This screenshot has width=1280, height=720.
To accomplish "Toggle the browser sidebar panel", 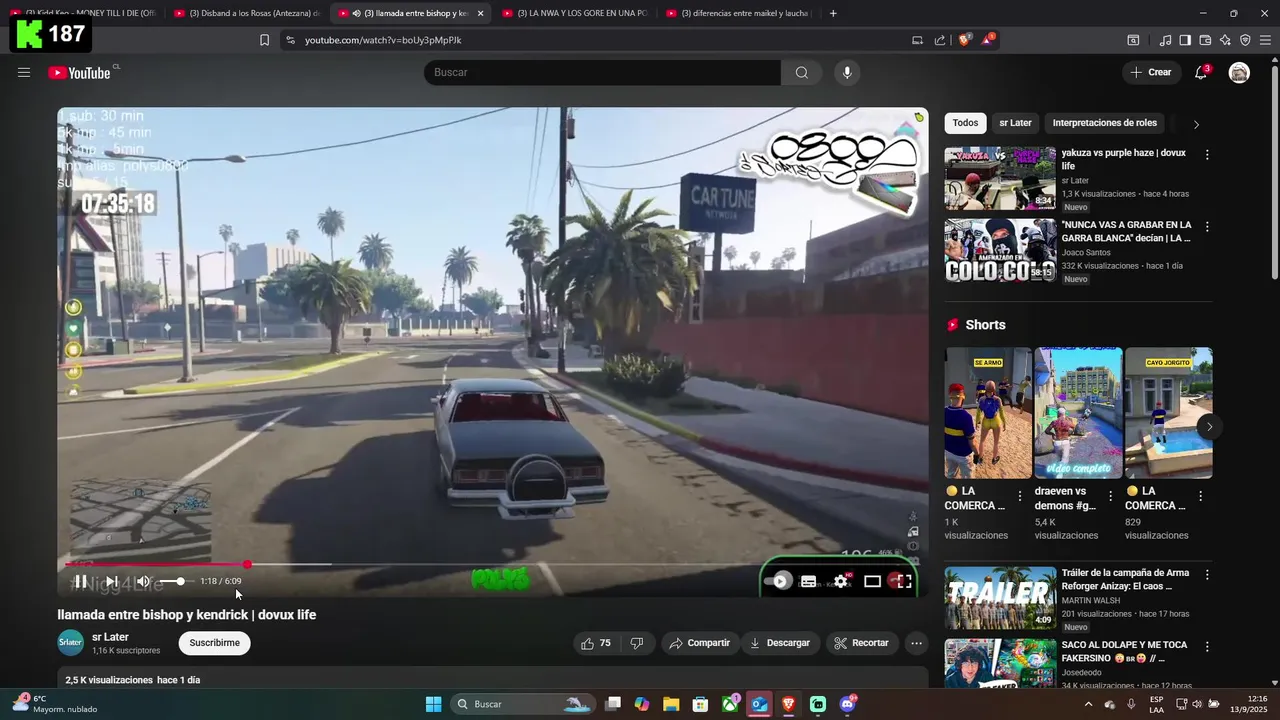I will click(x=1185, y=40).
